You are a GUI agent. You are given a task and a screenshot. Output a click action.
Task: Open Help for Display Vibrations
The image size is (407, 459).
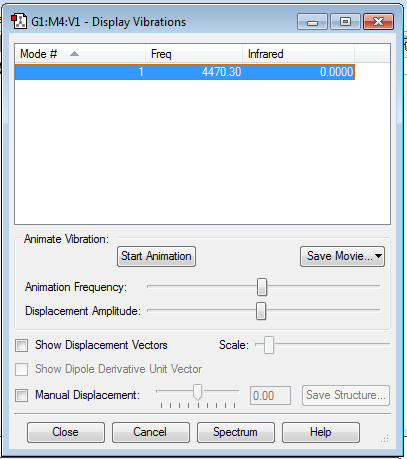321,432
